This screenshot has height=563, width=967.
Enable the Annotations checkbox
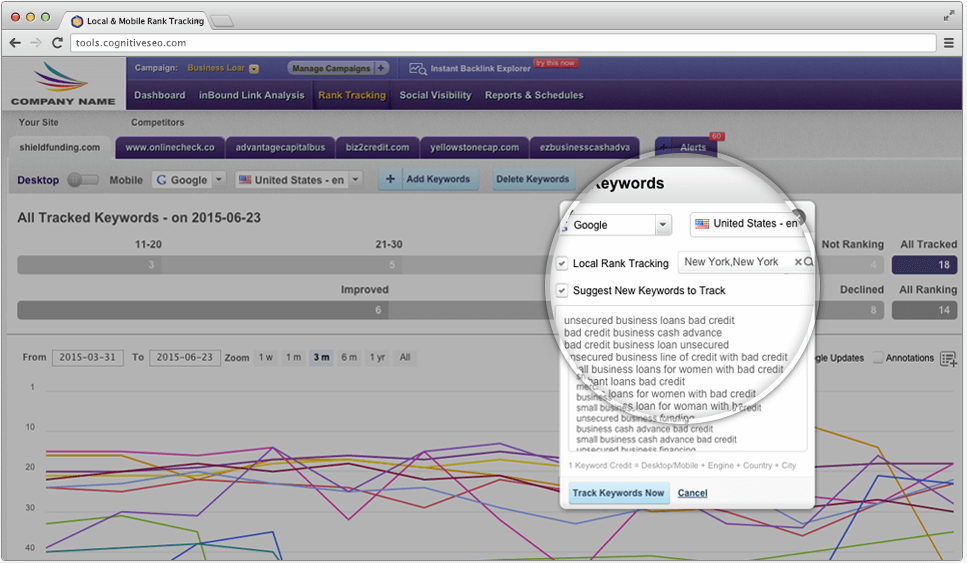coord(878,358)
